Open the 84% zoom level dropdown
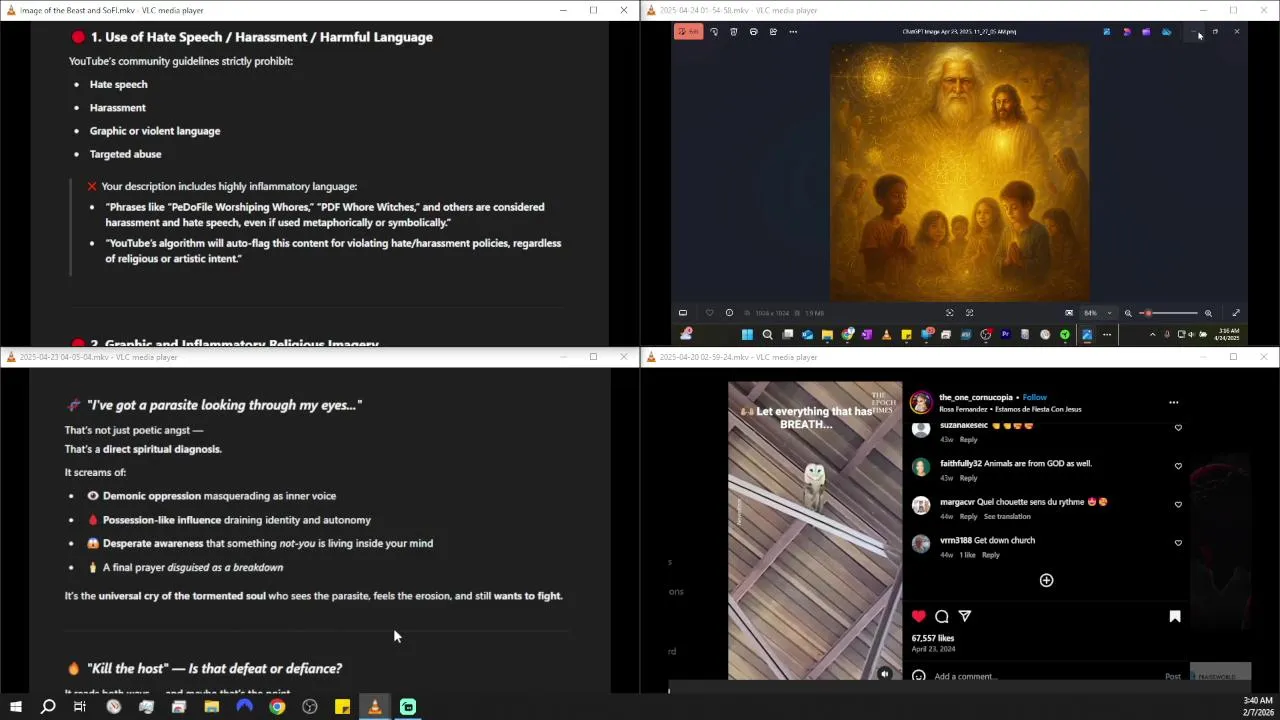Viewport: 1280px width, 720px height. tap(1098, 313)
